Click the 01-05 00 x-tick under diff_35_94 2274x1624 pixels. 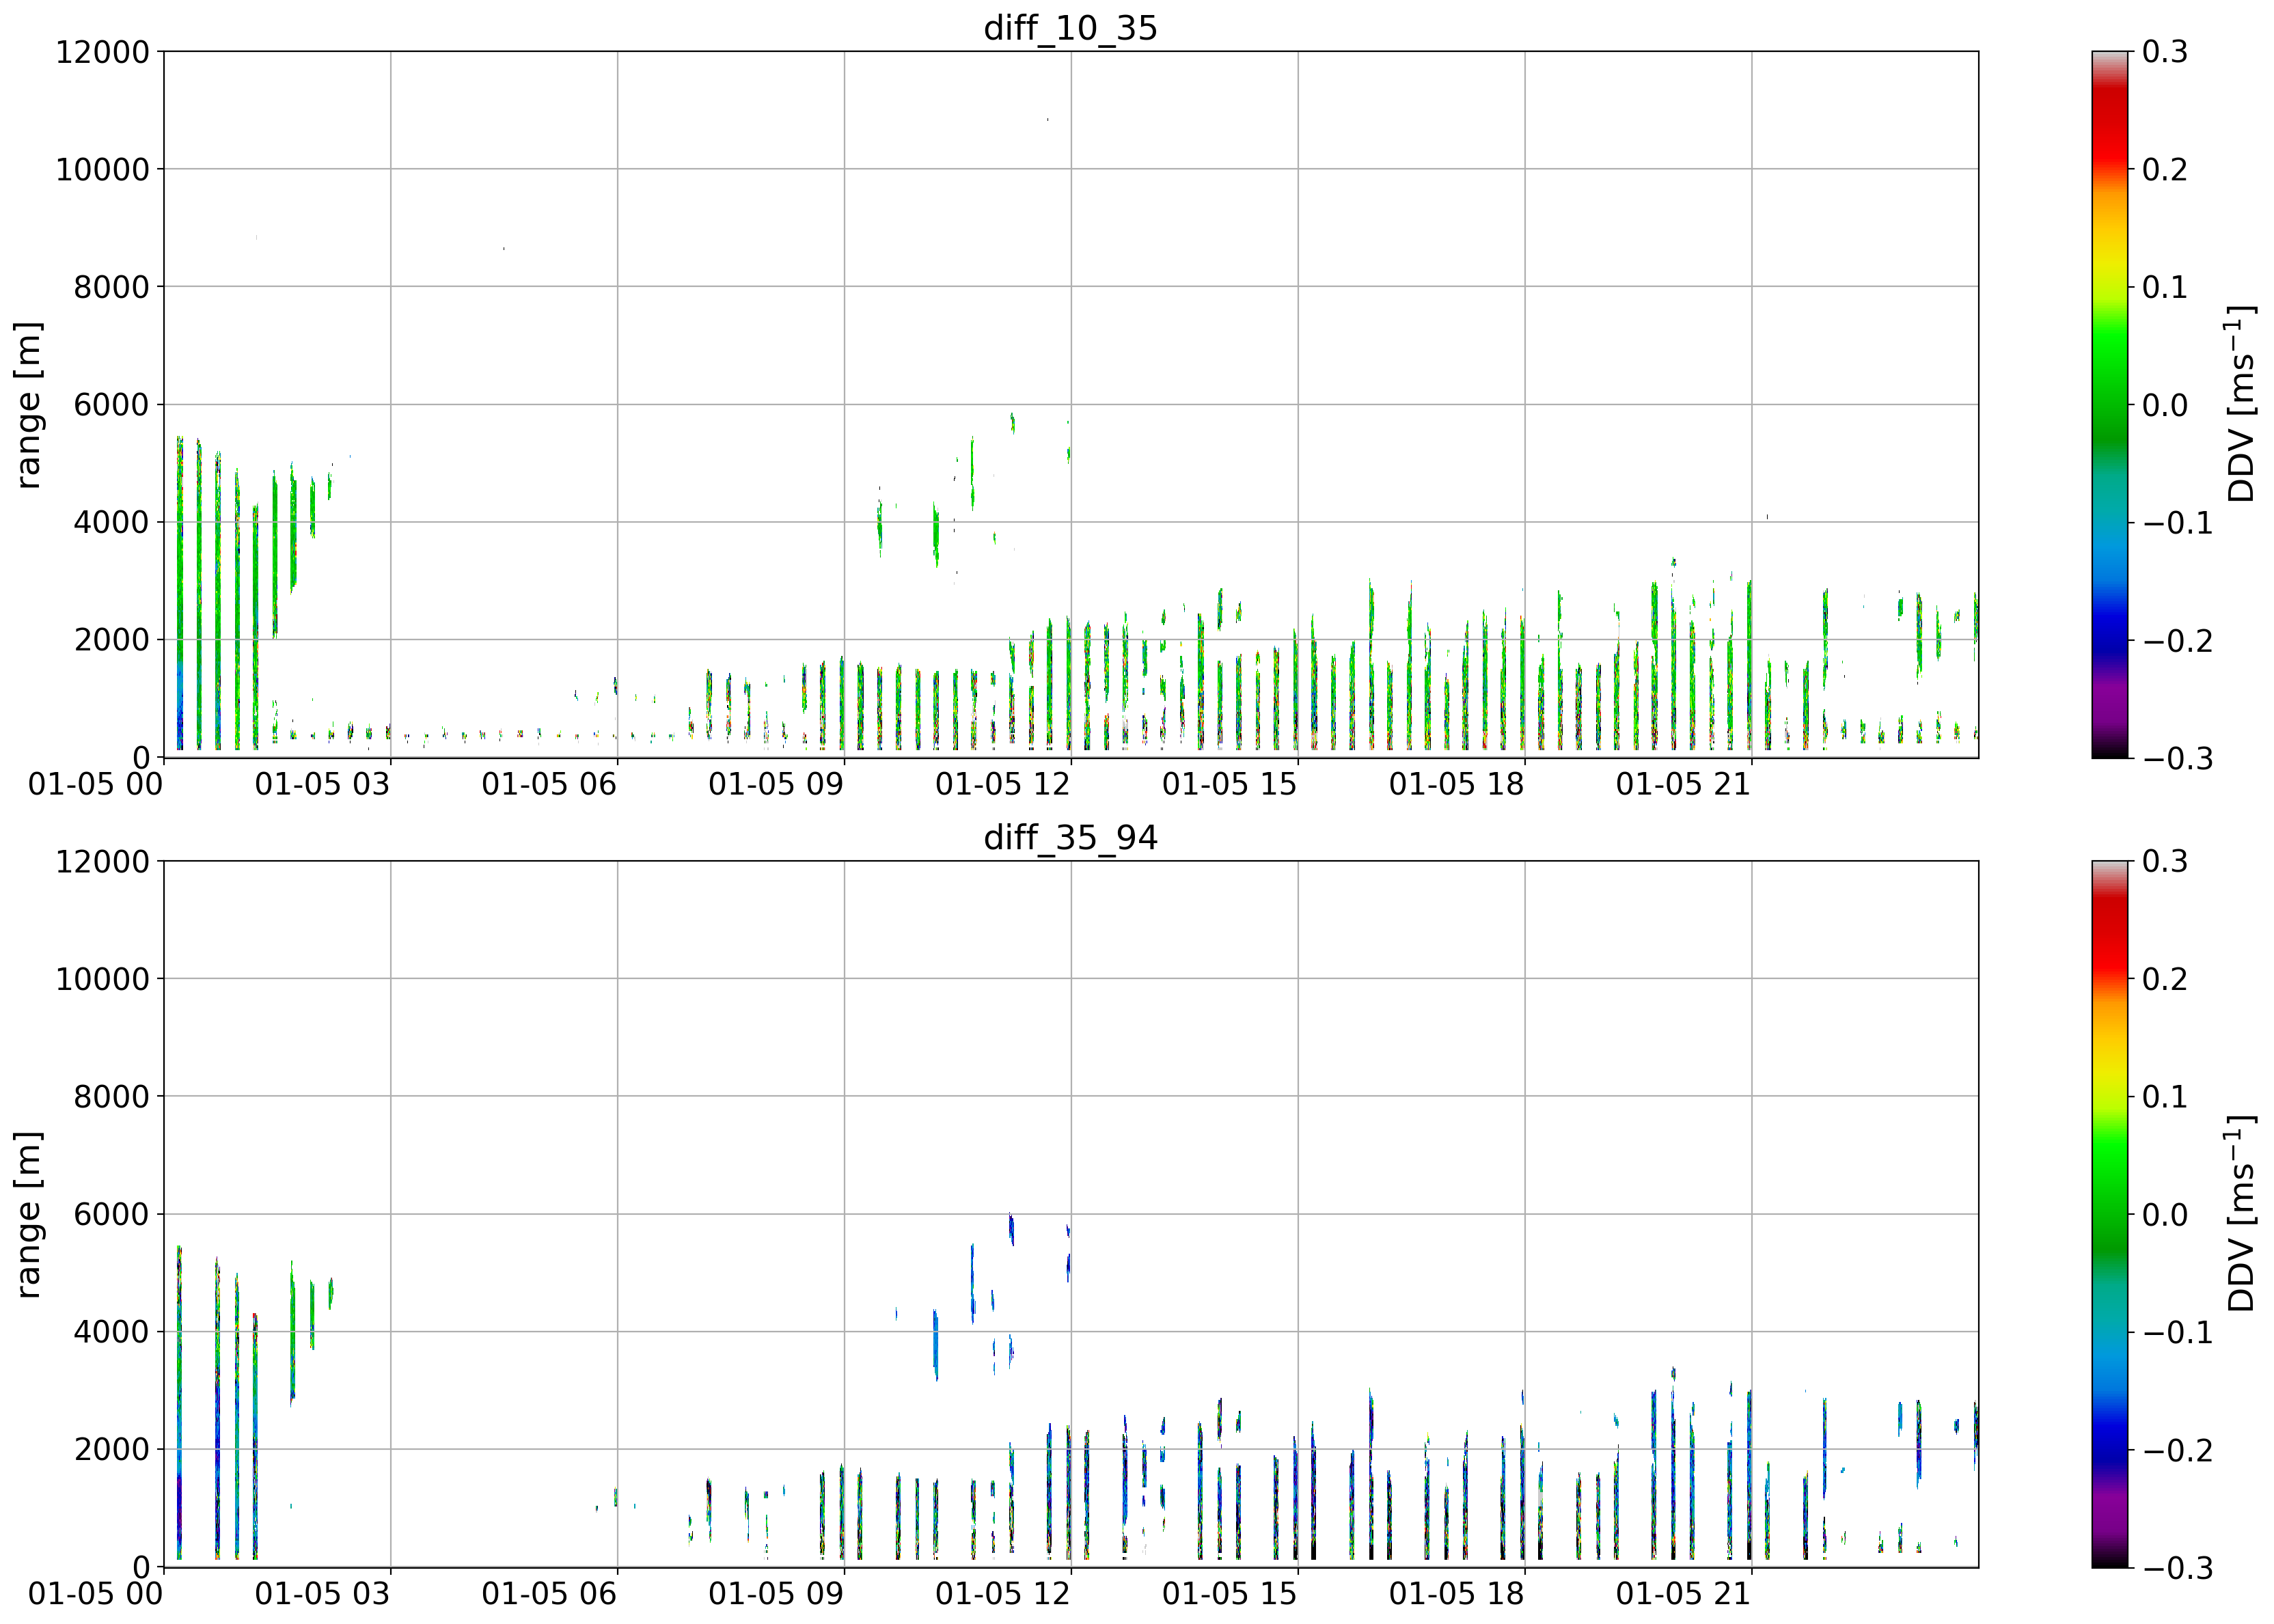coord(95,1594)
